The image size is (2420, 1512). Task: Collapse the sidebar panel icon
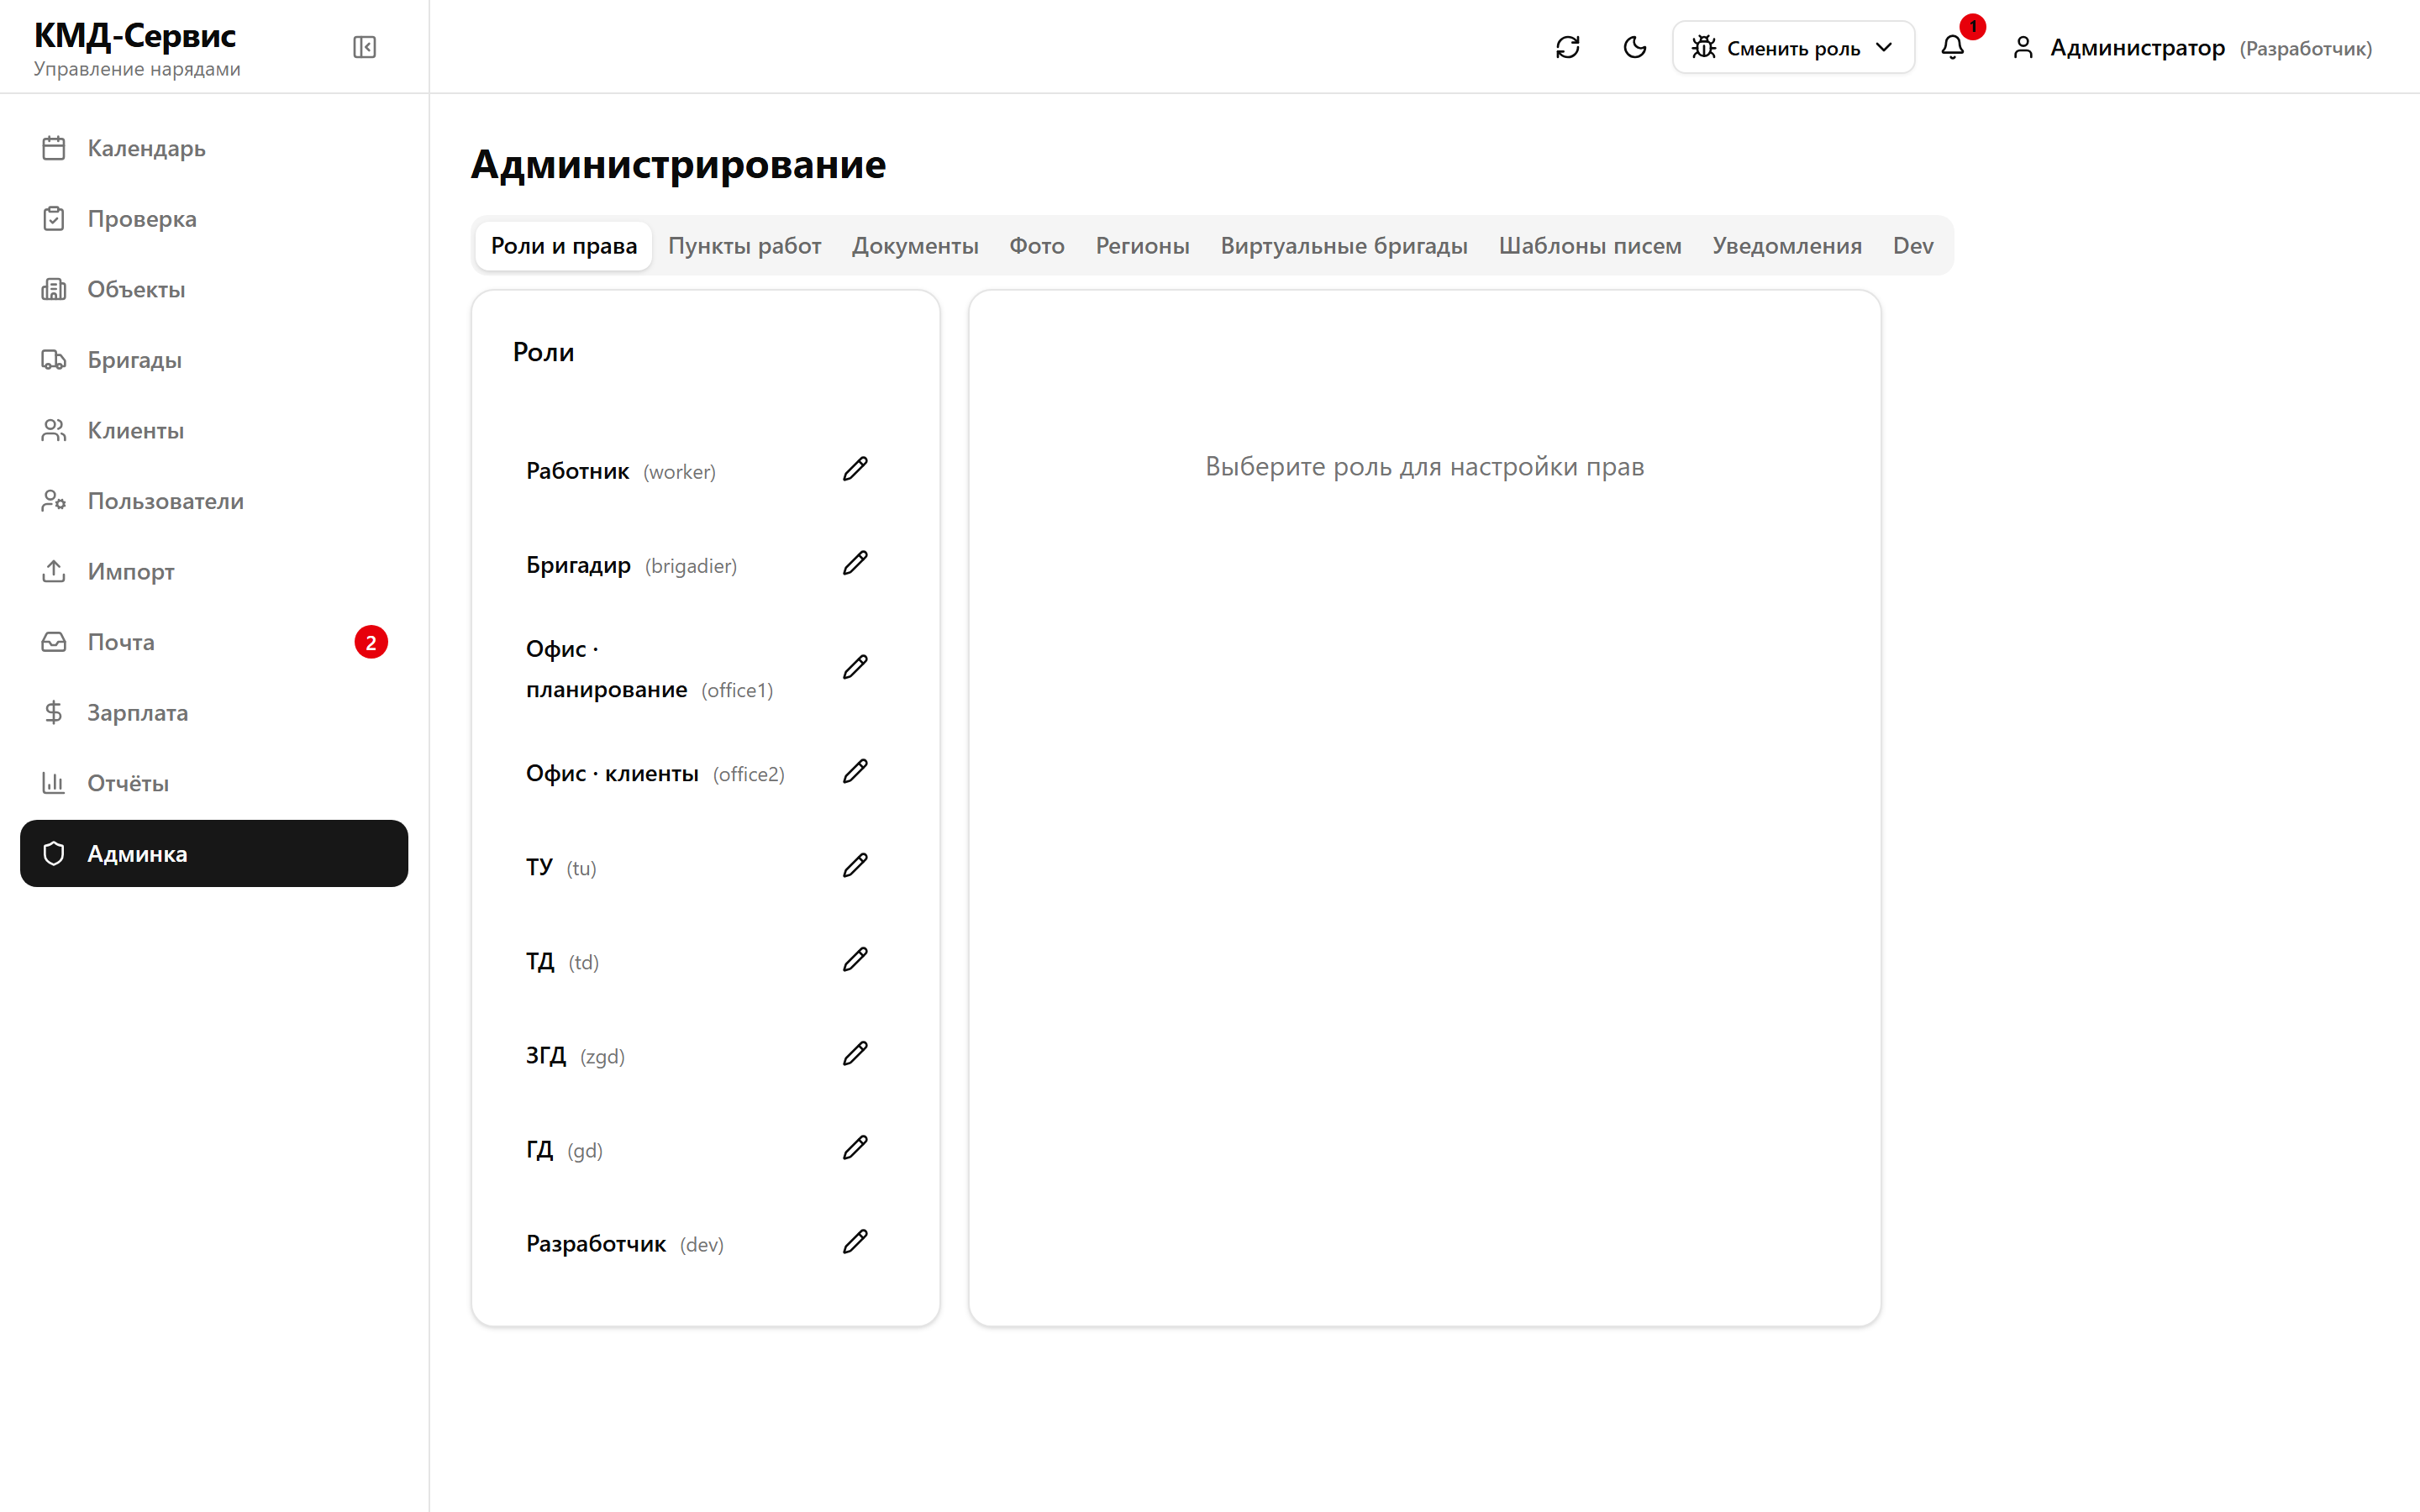(364, 47)
